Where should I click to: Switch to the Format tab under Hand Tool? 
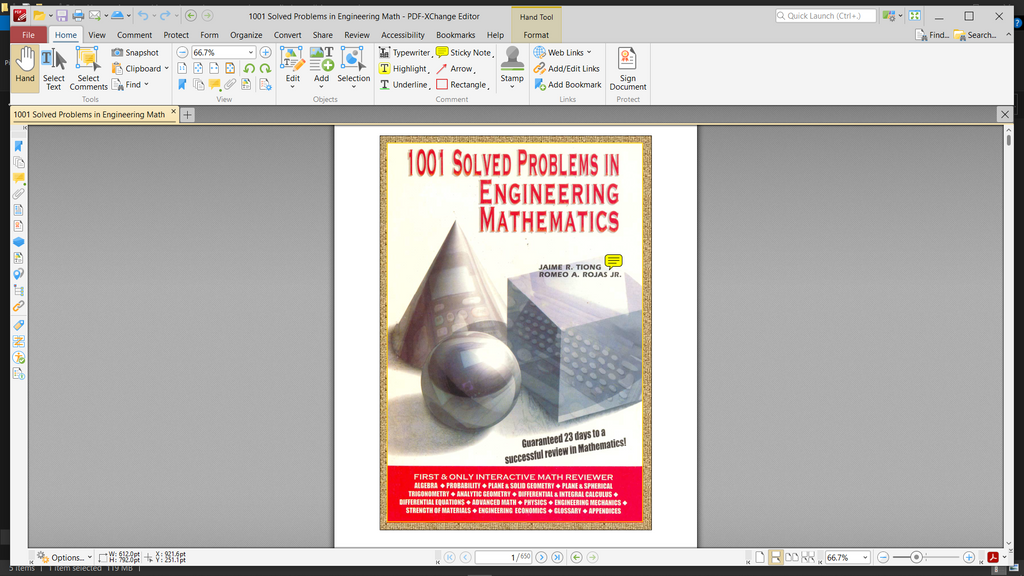coord(536,35)
